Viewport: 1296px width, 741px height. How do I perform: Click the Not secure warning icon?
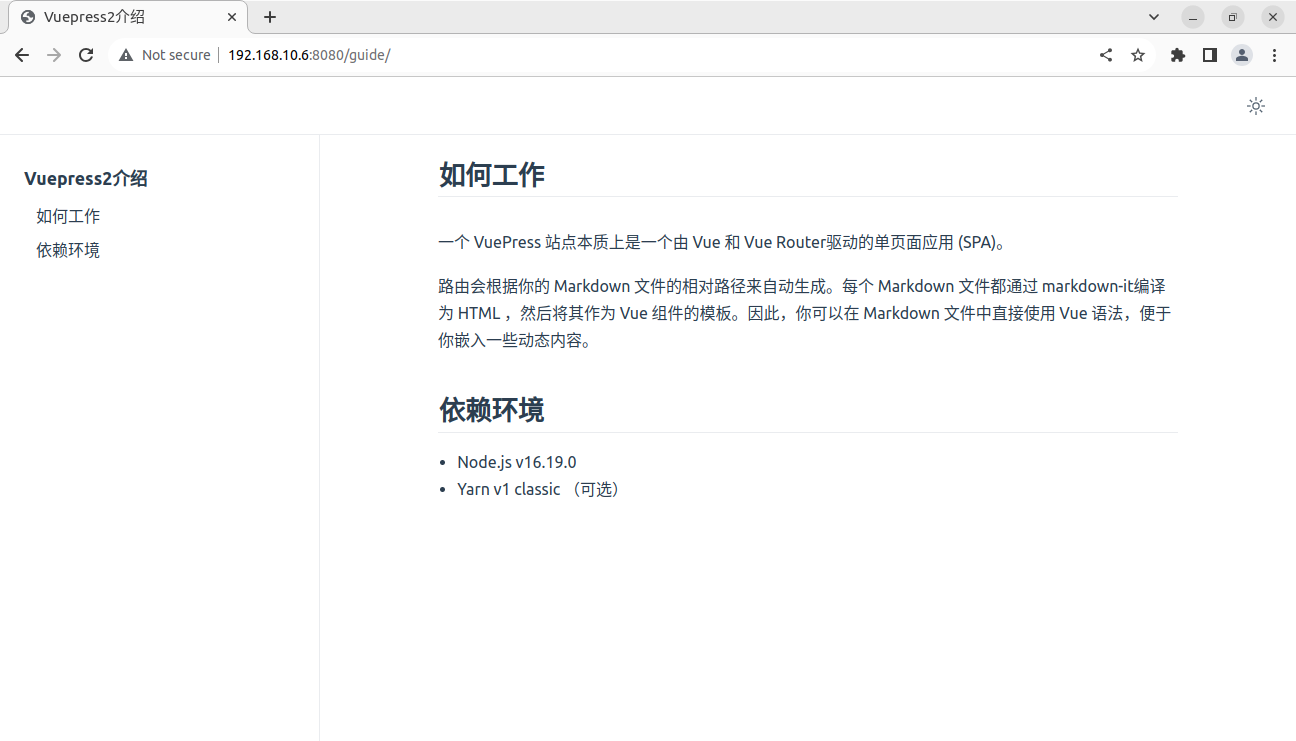coord(125,55)
